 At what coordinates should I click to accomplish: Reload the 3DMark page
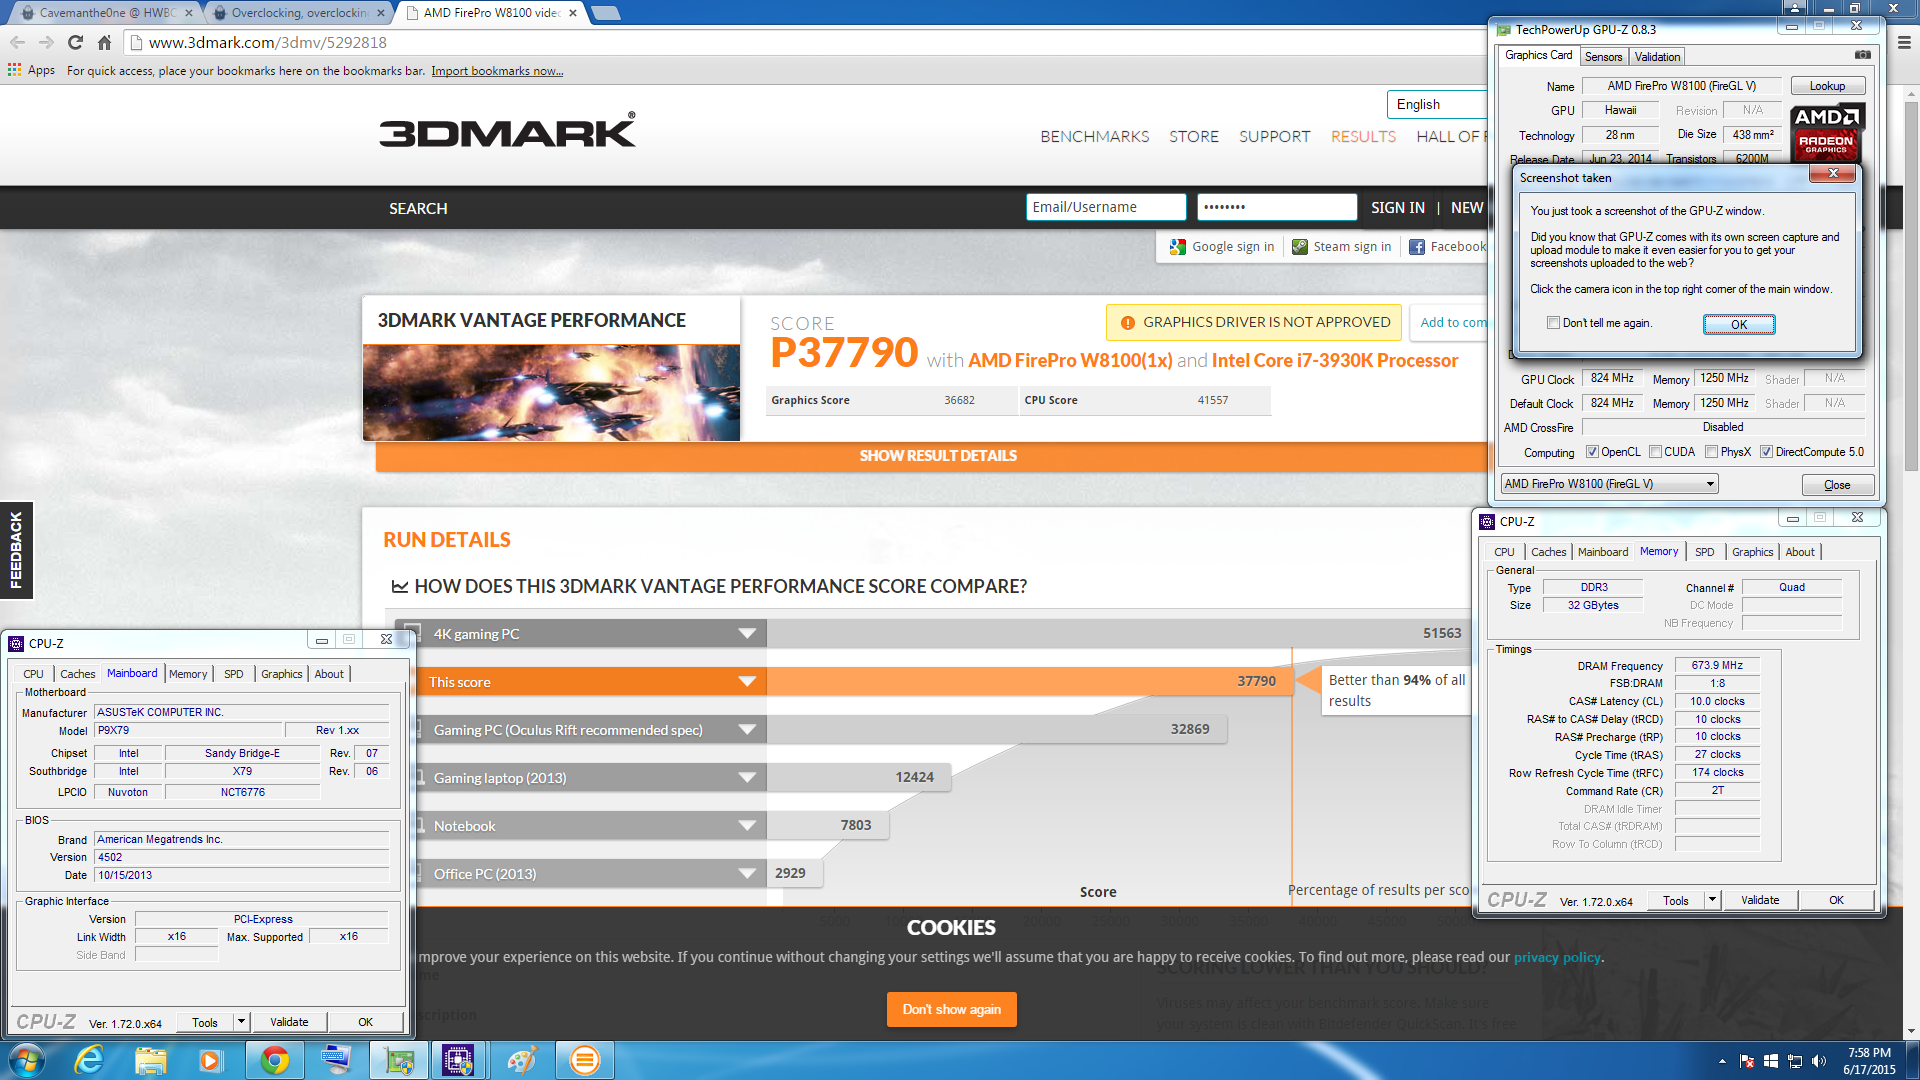tap(75, 42)
